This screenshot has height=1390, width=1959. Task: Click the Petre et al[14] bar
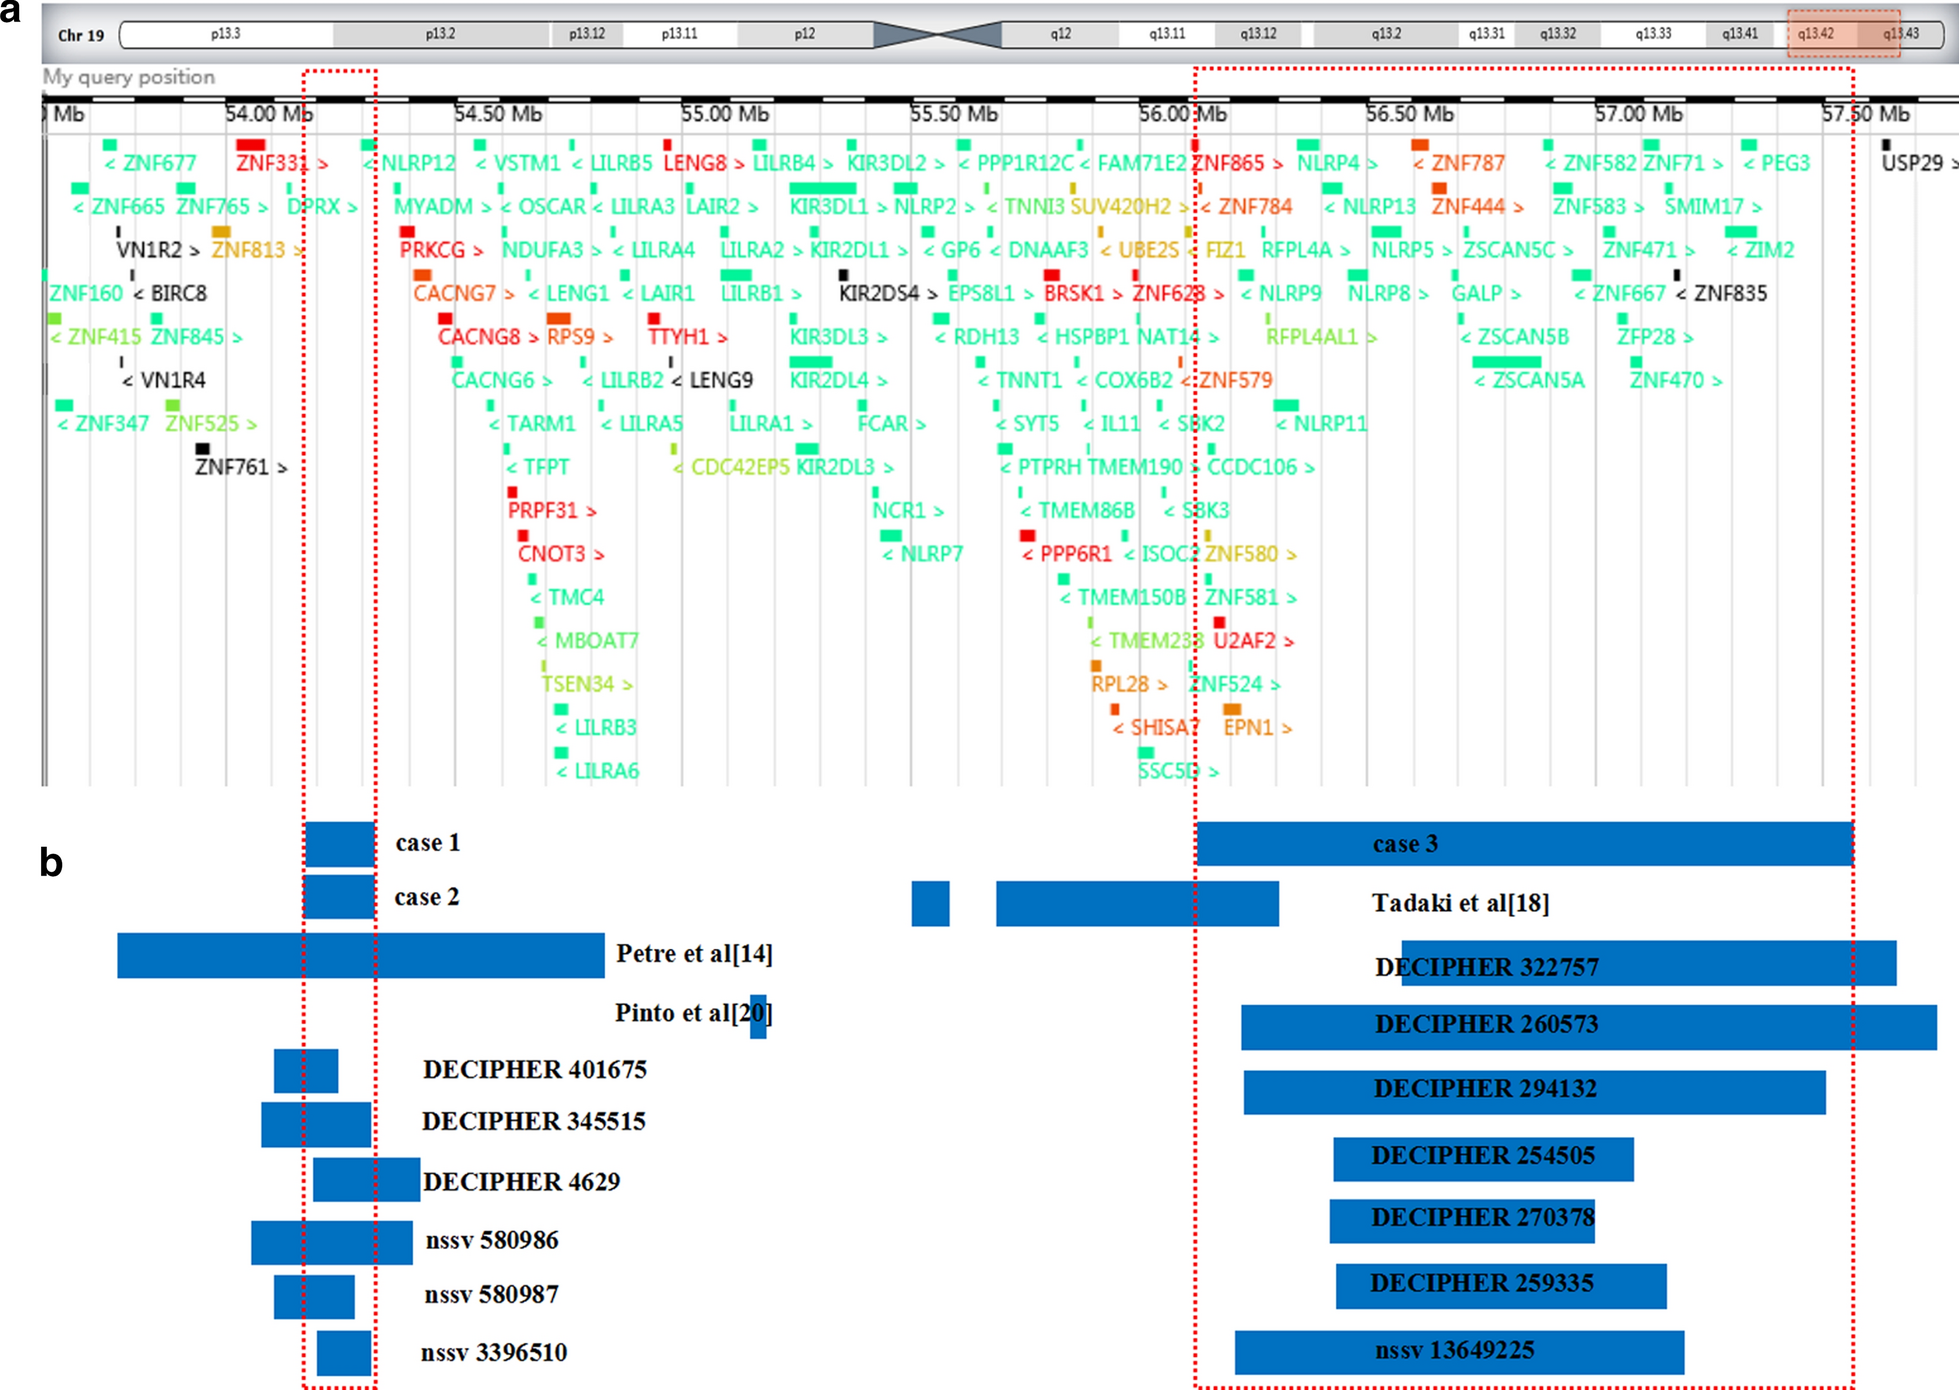click(361, 955)
